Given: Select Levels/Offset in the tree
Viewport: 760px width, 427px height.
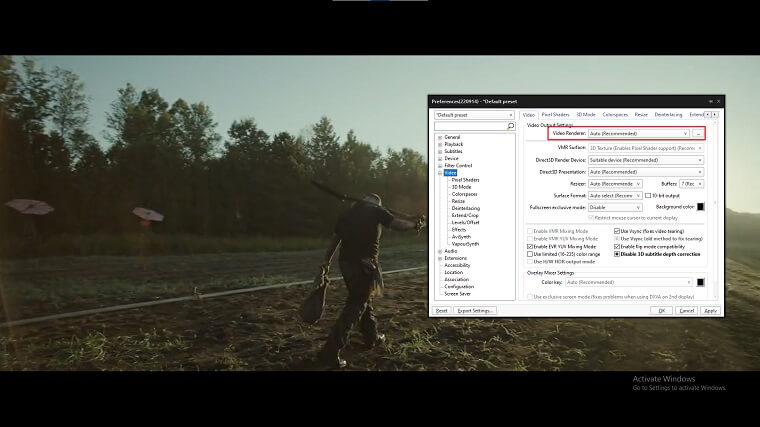Looking at the screenshot, I should [465, 222].
